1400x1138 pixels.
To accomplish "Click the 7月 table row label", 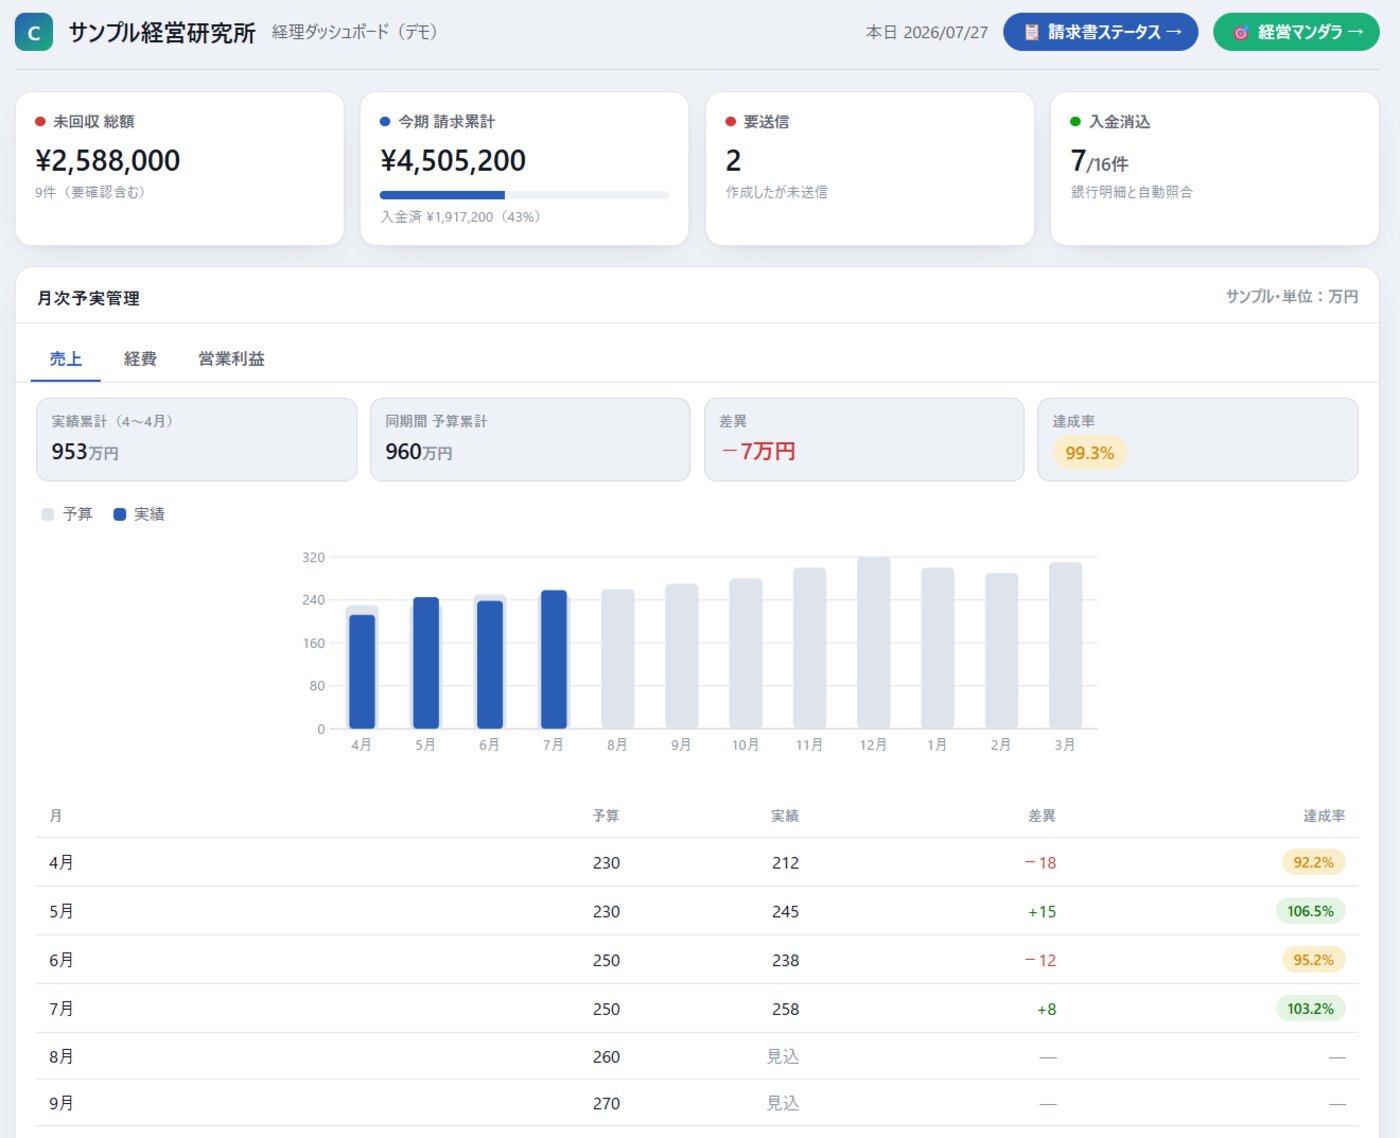I will point(61,1009).
